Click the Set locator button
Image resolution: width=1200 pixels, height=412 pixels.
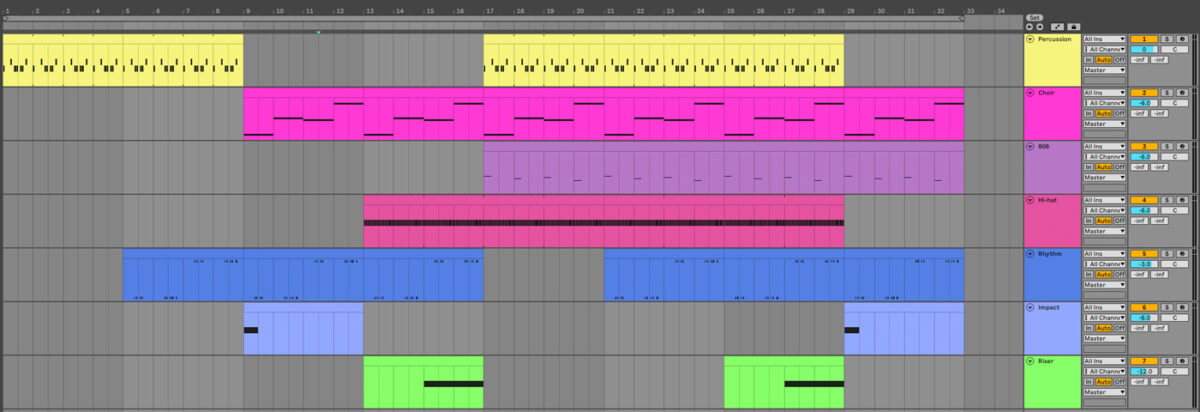click(1035, 17)
